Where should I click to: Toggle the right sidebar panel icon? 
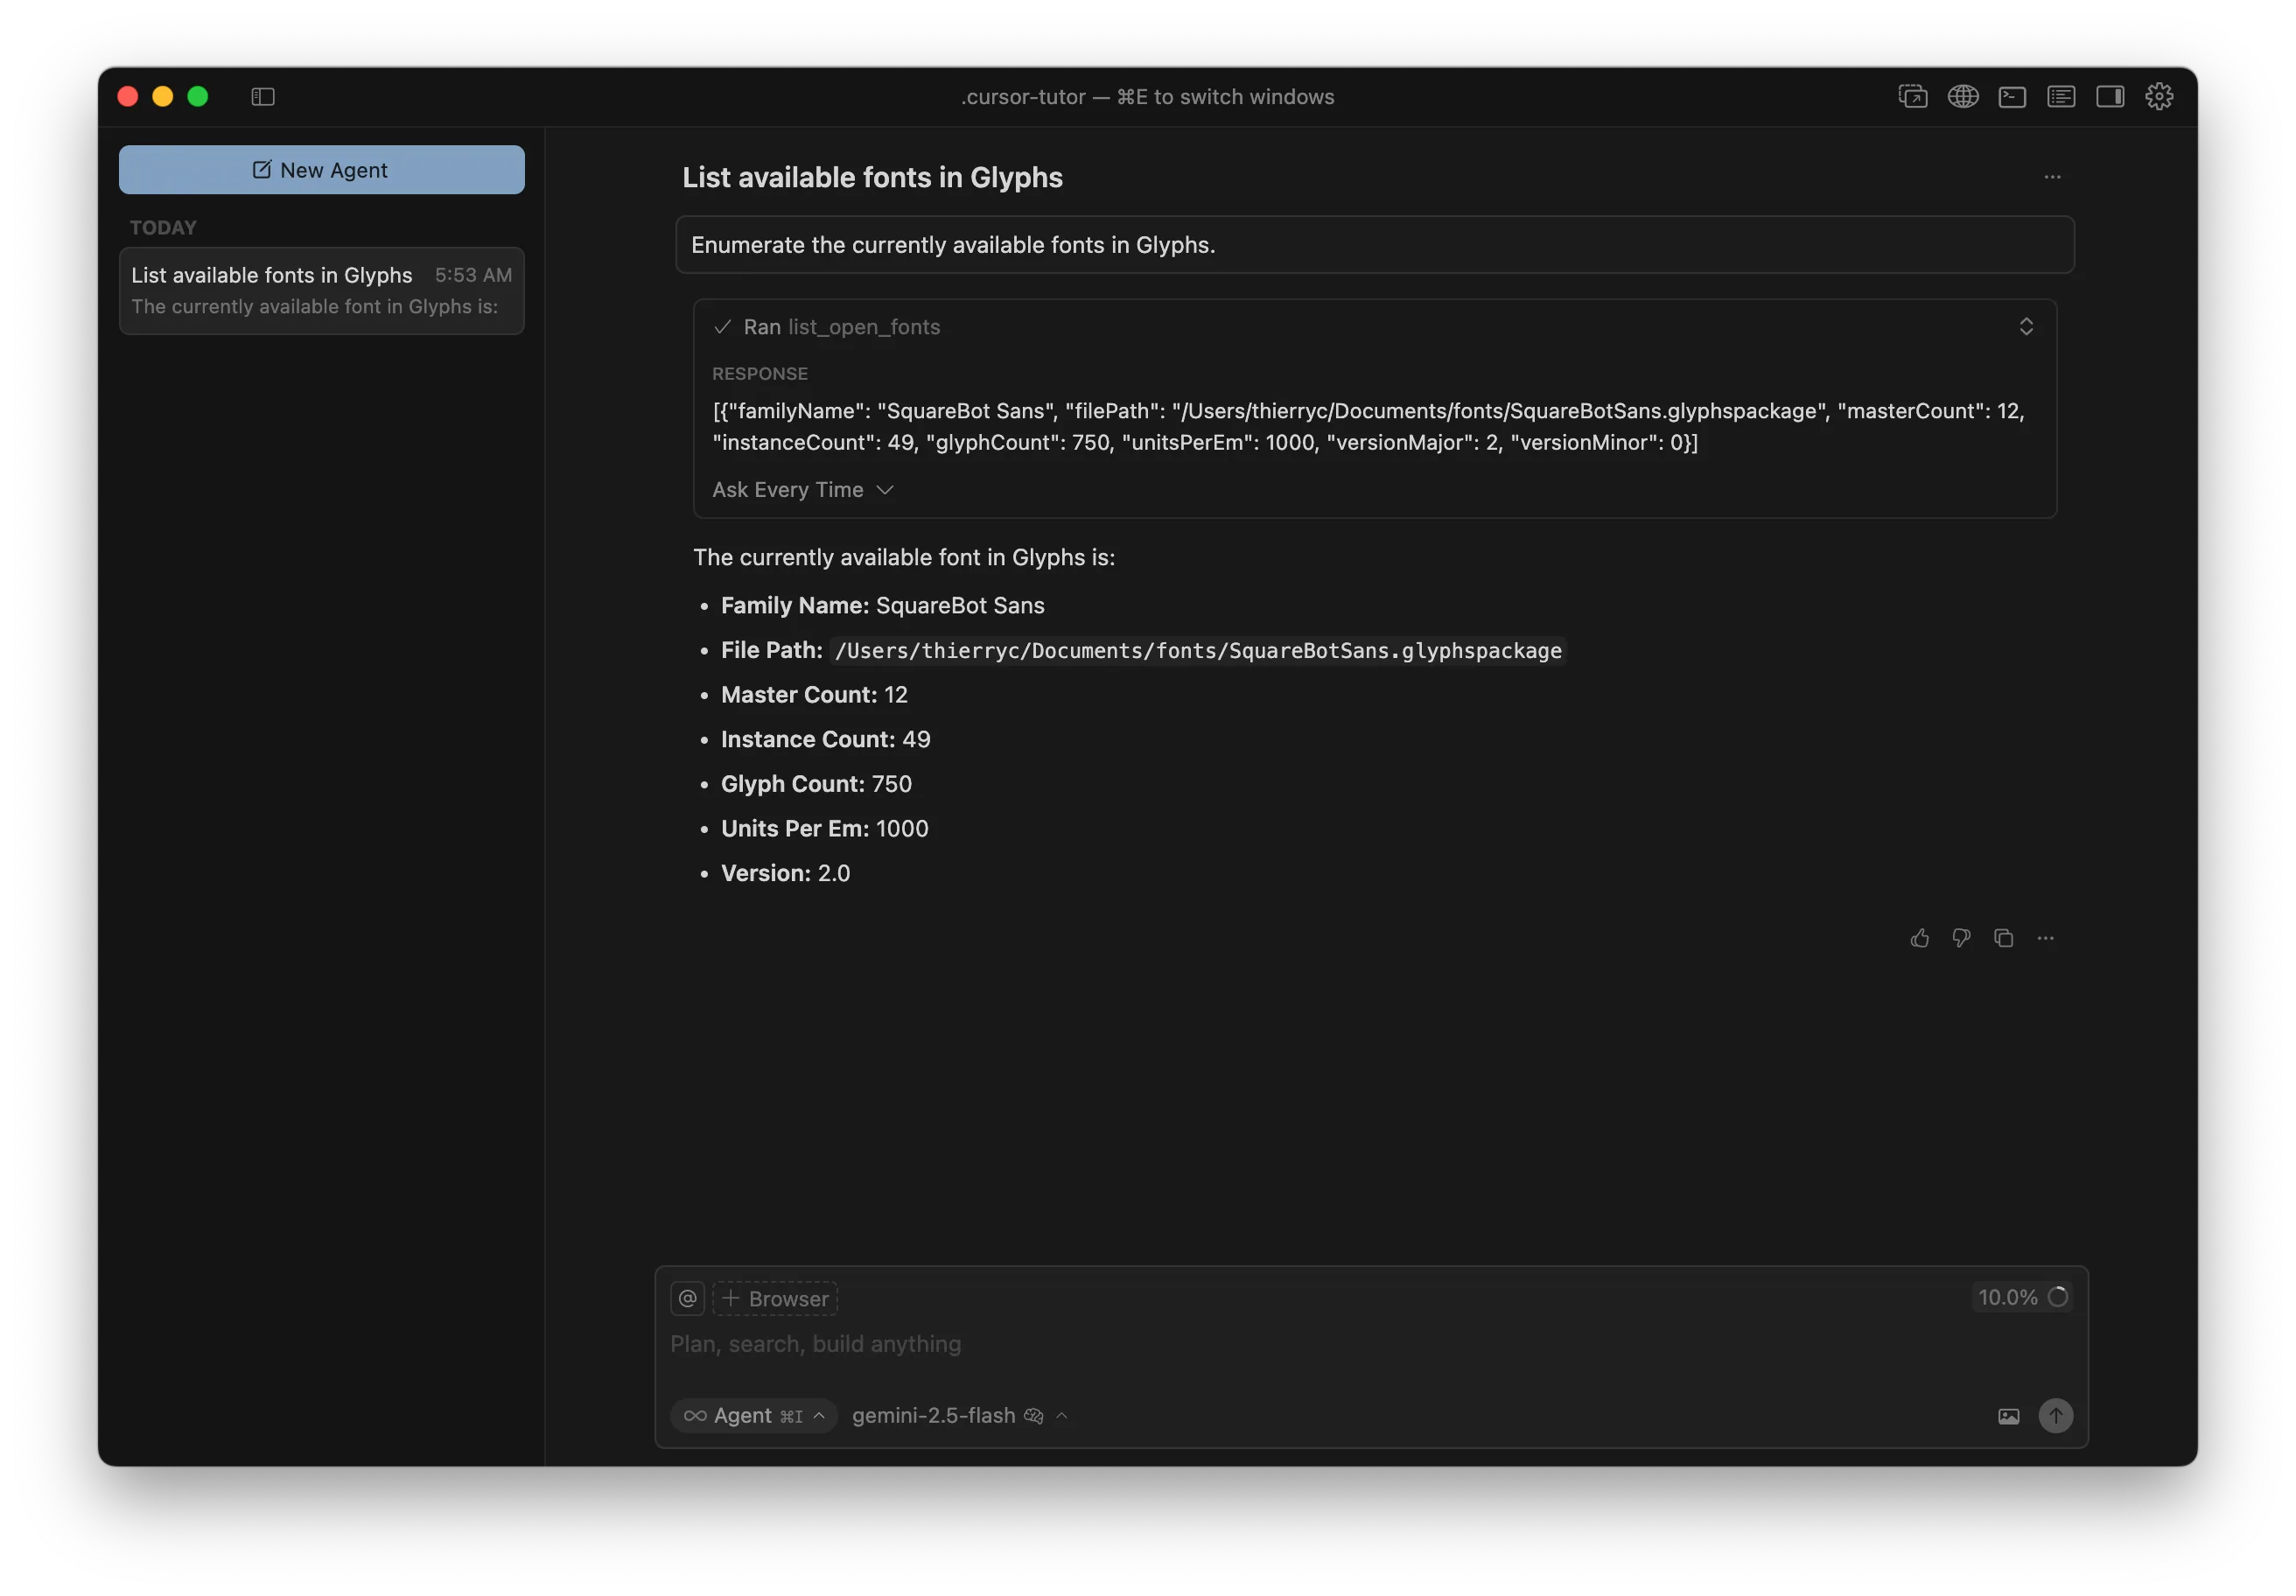[2110, 97]
